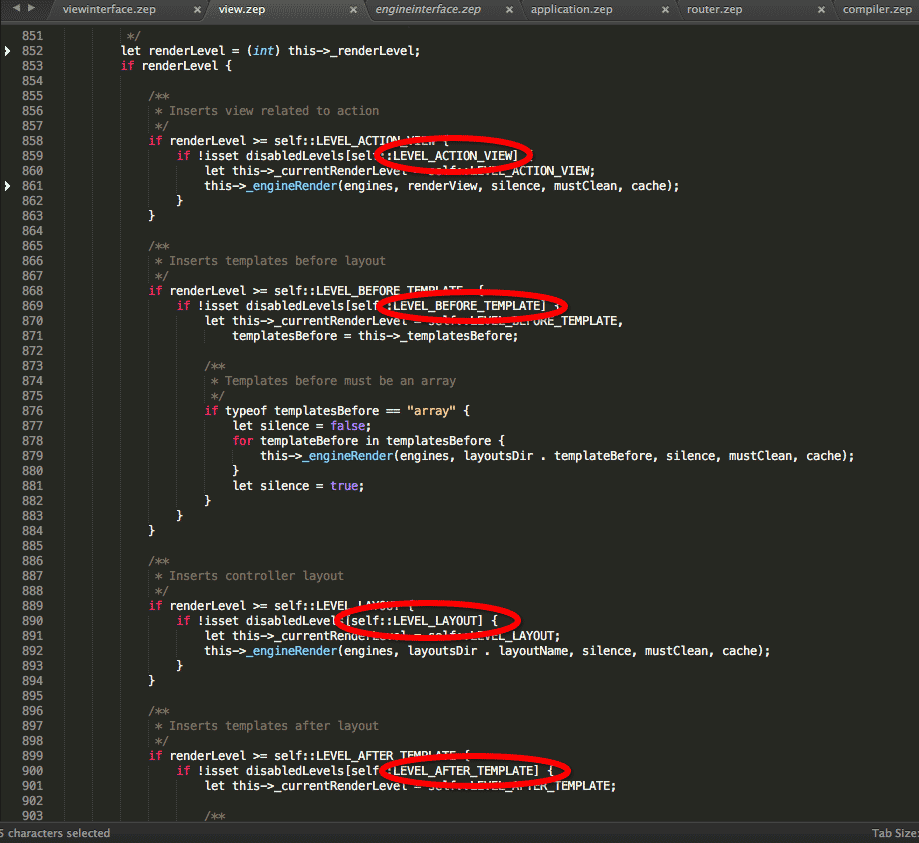The width and height of the screenshot is (919, 843).
Task: Close the view.zep tab
Action: [x=353, y=10]
